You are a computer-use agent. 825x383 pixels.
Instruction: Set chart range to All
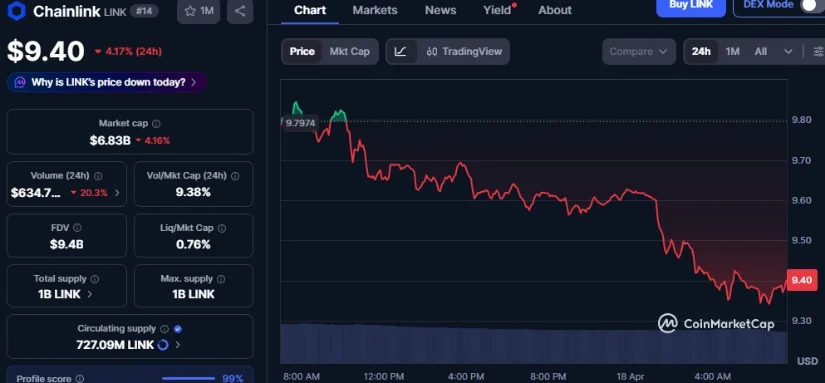click(x=760, y=52)
